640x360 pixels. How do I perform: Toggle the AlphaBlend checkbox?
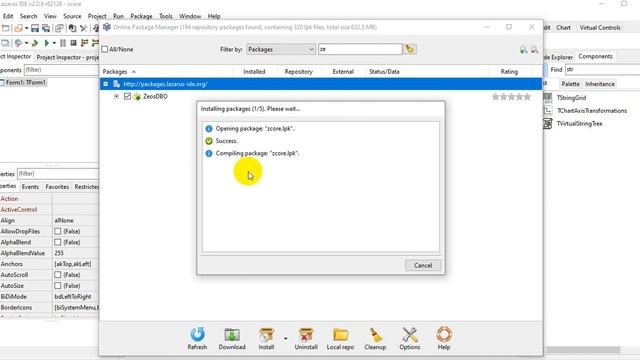click(58, 242)
